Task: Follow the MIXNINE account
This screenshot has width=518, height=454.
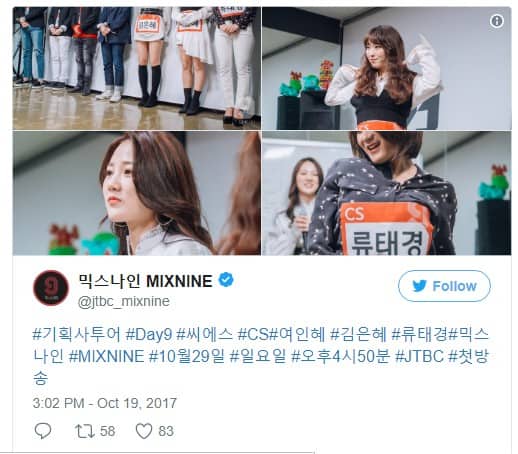Action: click(444, 286)
